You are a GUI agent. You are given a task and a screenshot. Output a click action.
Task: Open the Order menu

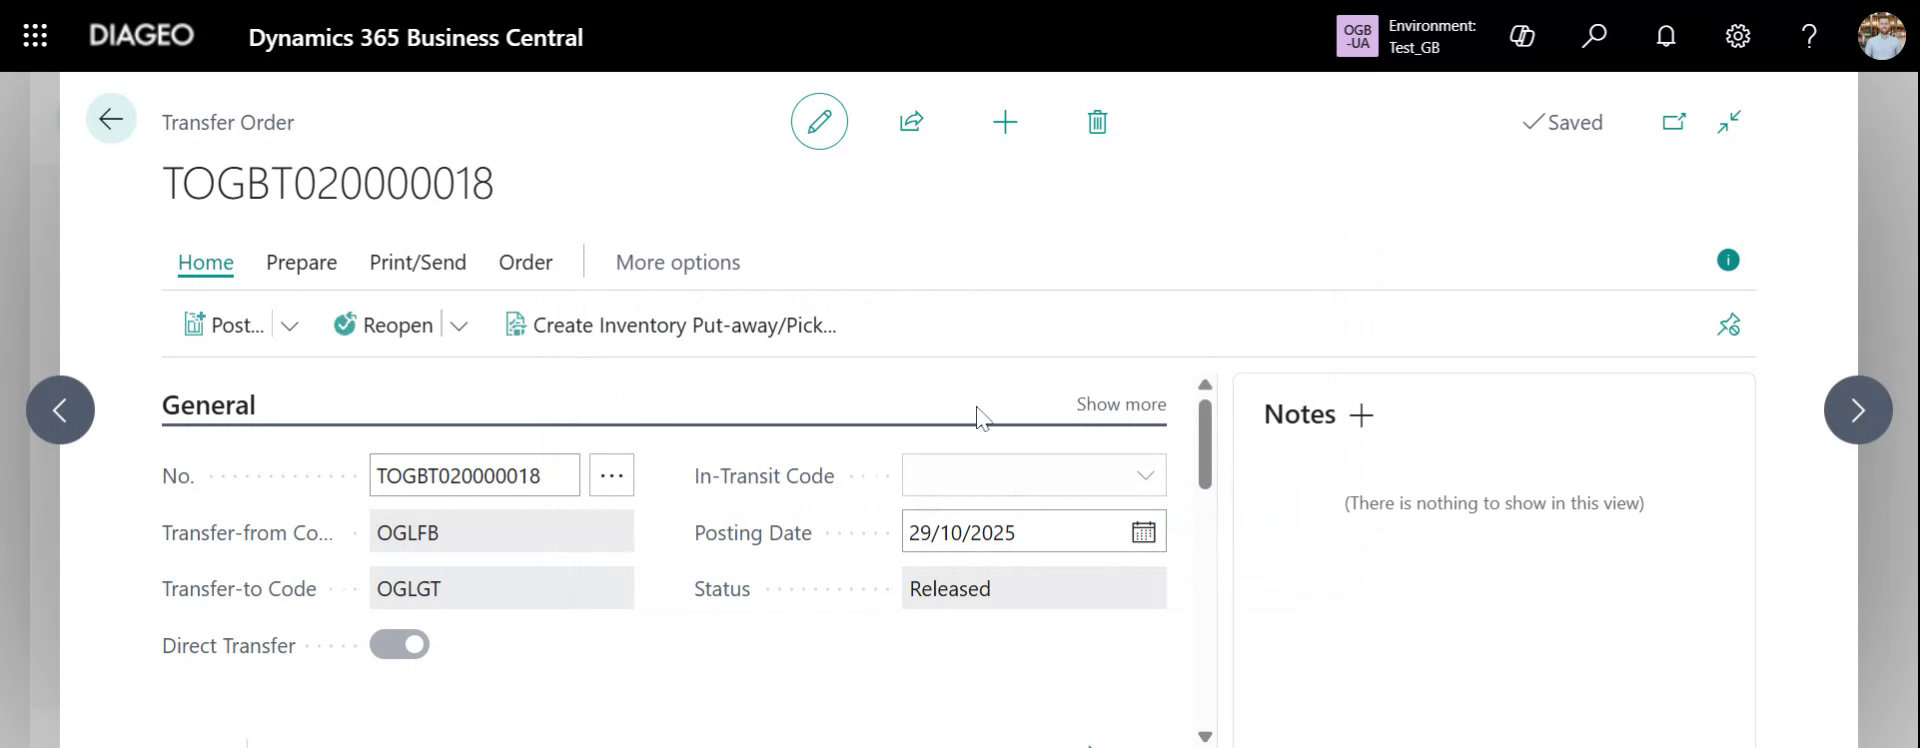tap(526, 262)
